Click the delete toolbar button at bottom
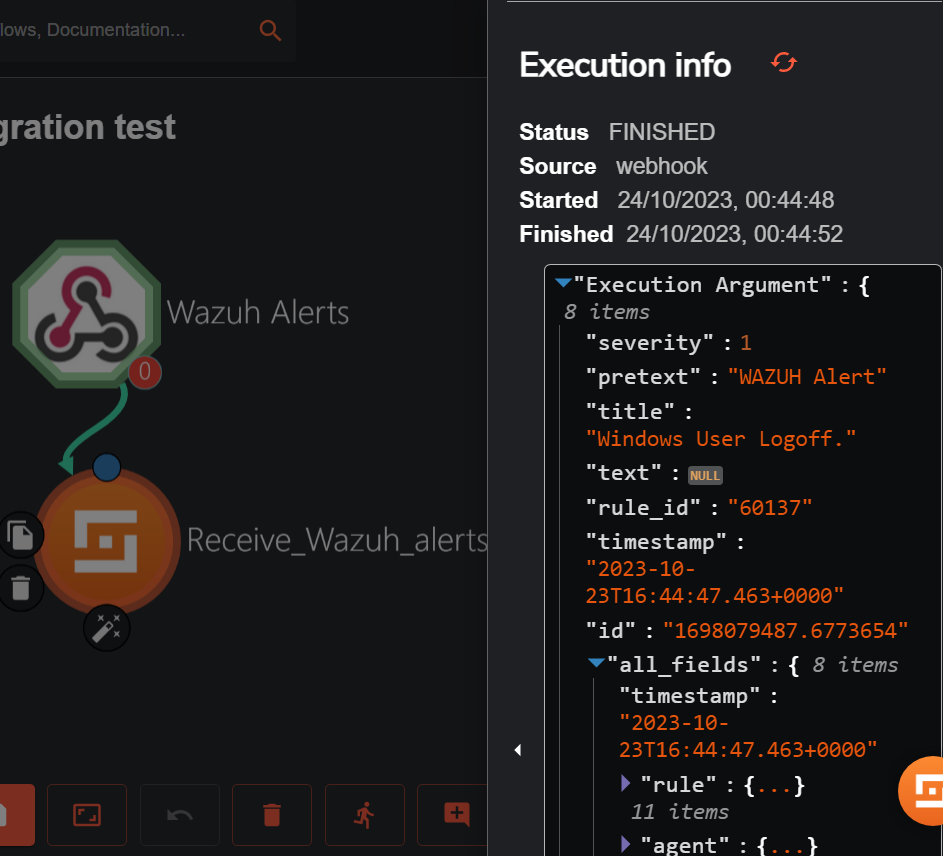Image resolution: width=943 pixels, height=856 pixels. coord(272,814)
